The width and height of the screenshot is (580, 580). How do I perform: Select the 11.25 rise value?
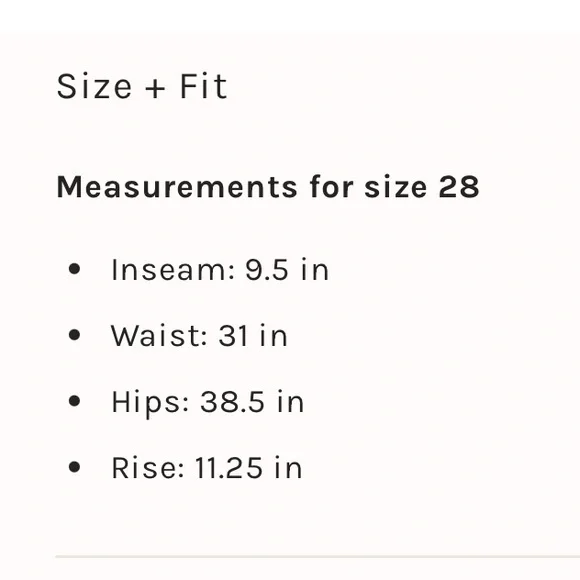tap(228, 468)
